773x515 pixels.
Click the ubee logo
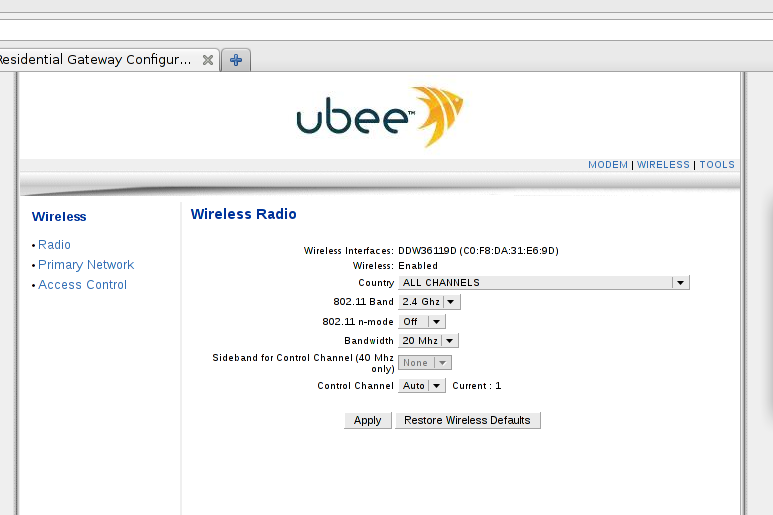click(x=380, y=117)
